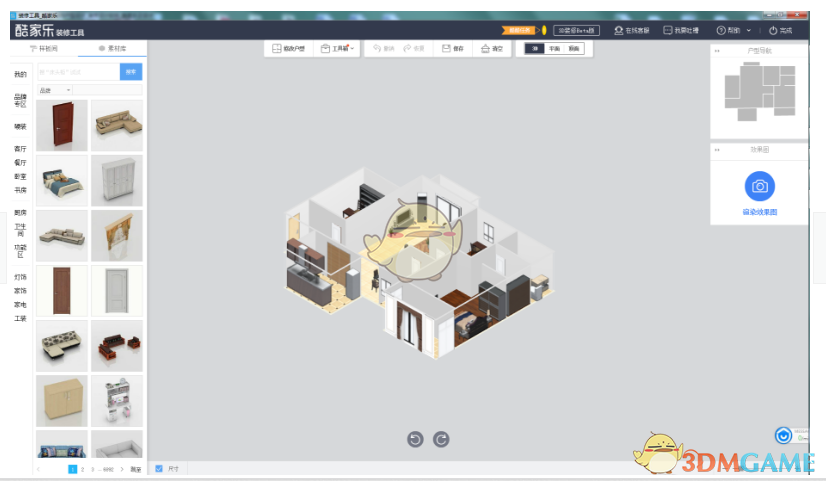Click the modify floor plan (修改户型) button
This screenshot has height=481, width=826.
point(288,48)
